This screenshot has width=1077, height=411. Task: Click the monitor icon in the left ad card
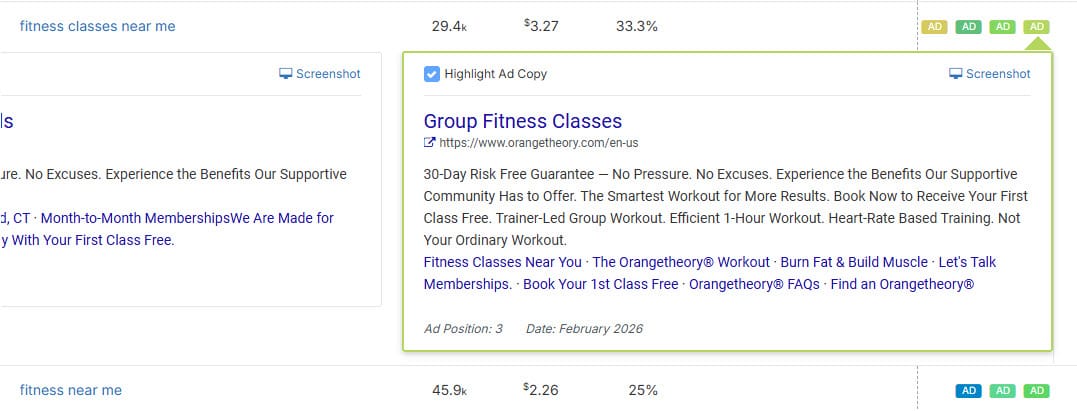click(x=286, y=74)
